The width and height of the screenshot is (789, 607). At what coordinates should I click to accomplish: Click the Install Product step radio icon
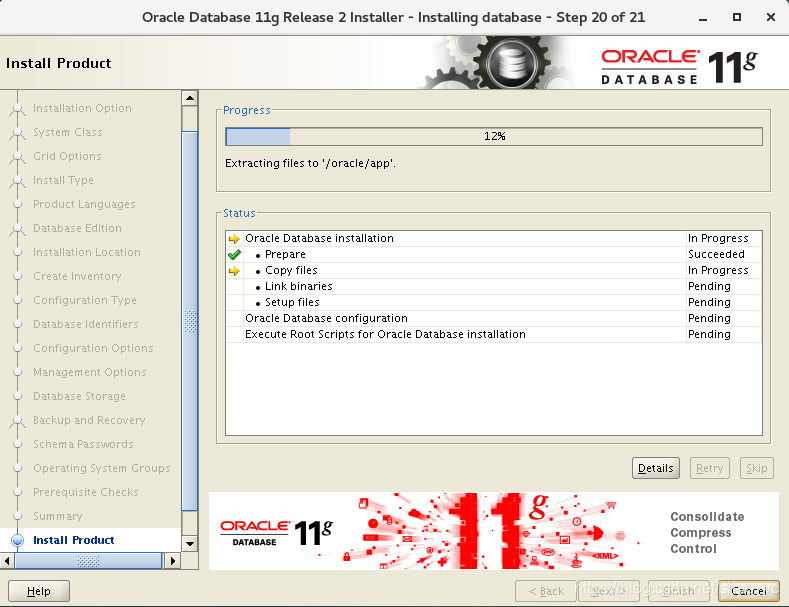(18, 540)
